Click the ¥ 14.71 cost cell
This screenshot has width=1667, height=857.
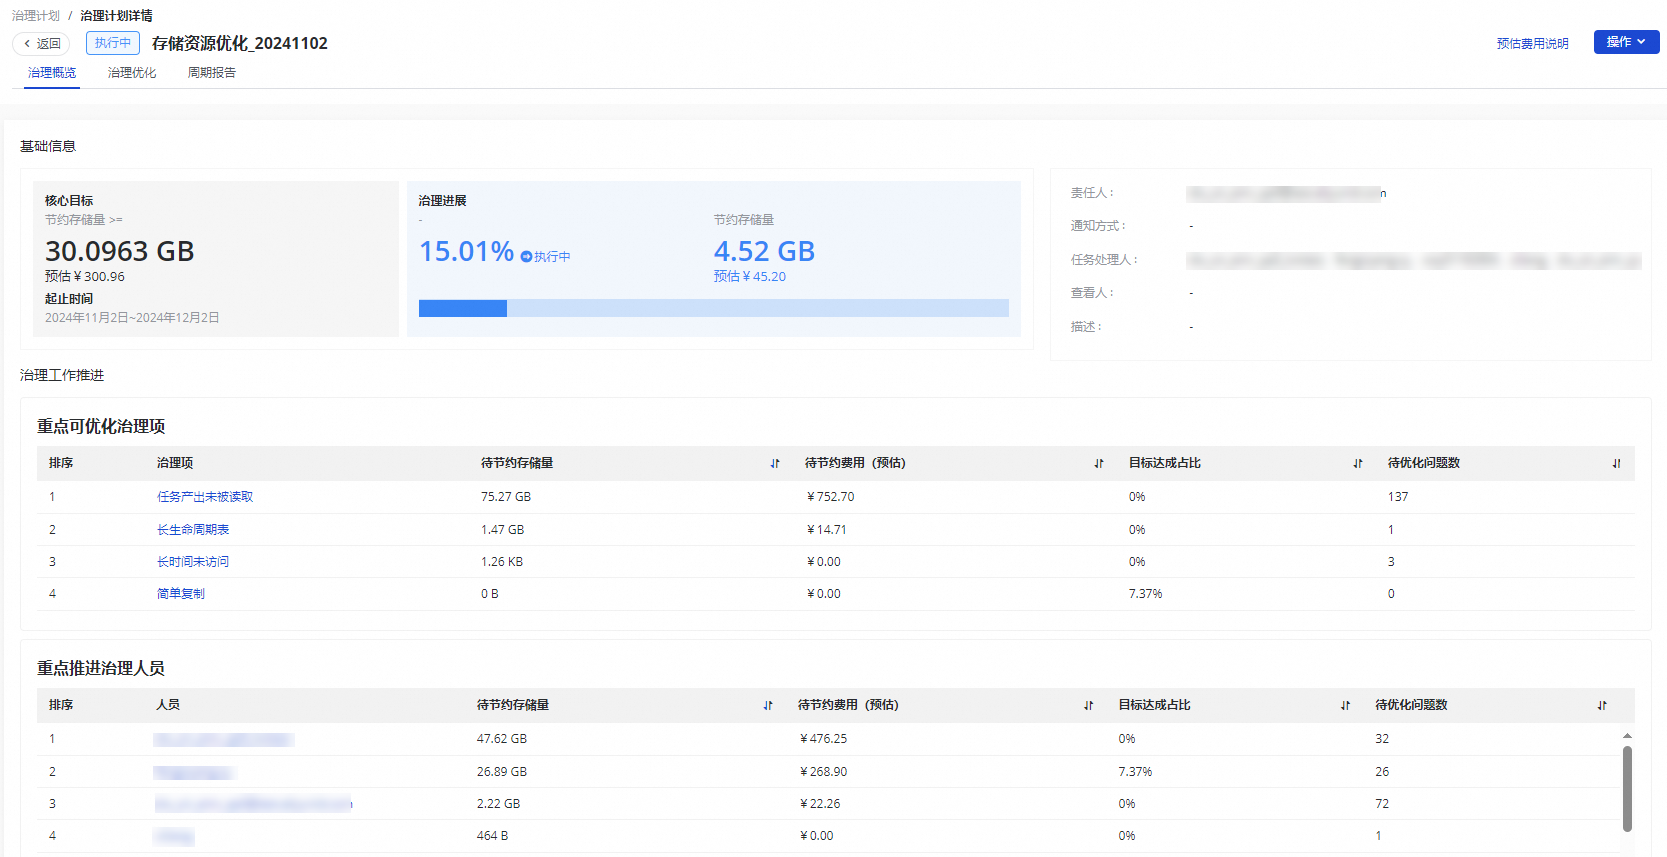[827, 530]
